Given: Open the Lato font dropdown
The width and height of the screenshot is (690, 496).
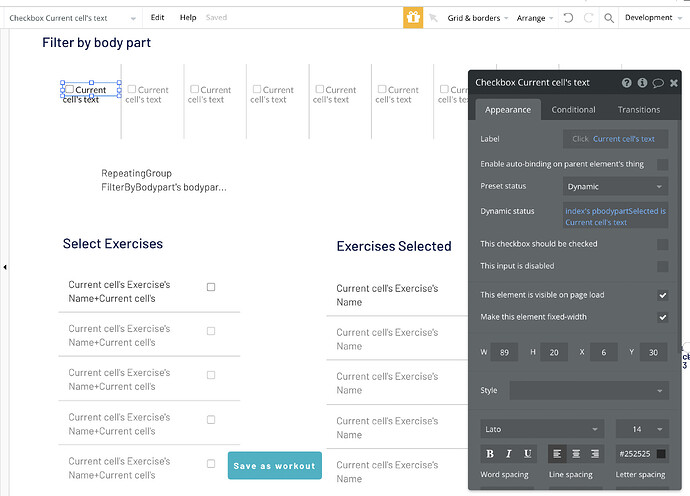Looking at the screenshot, I should [542, 429].
